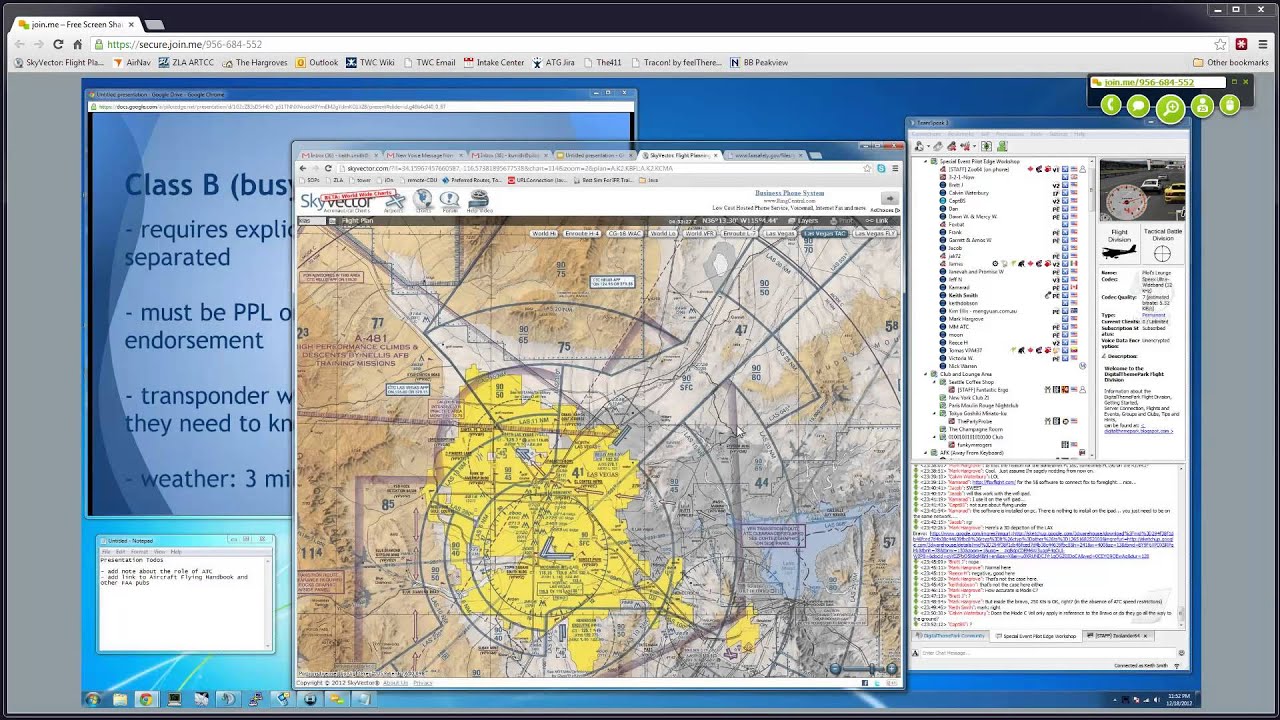This screenshot has width=1280, height=720.
Task: Collapse Seattle Coffee Shop channel
Action: (x=935, y=382)
